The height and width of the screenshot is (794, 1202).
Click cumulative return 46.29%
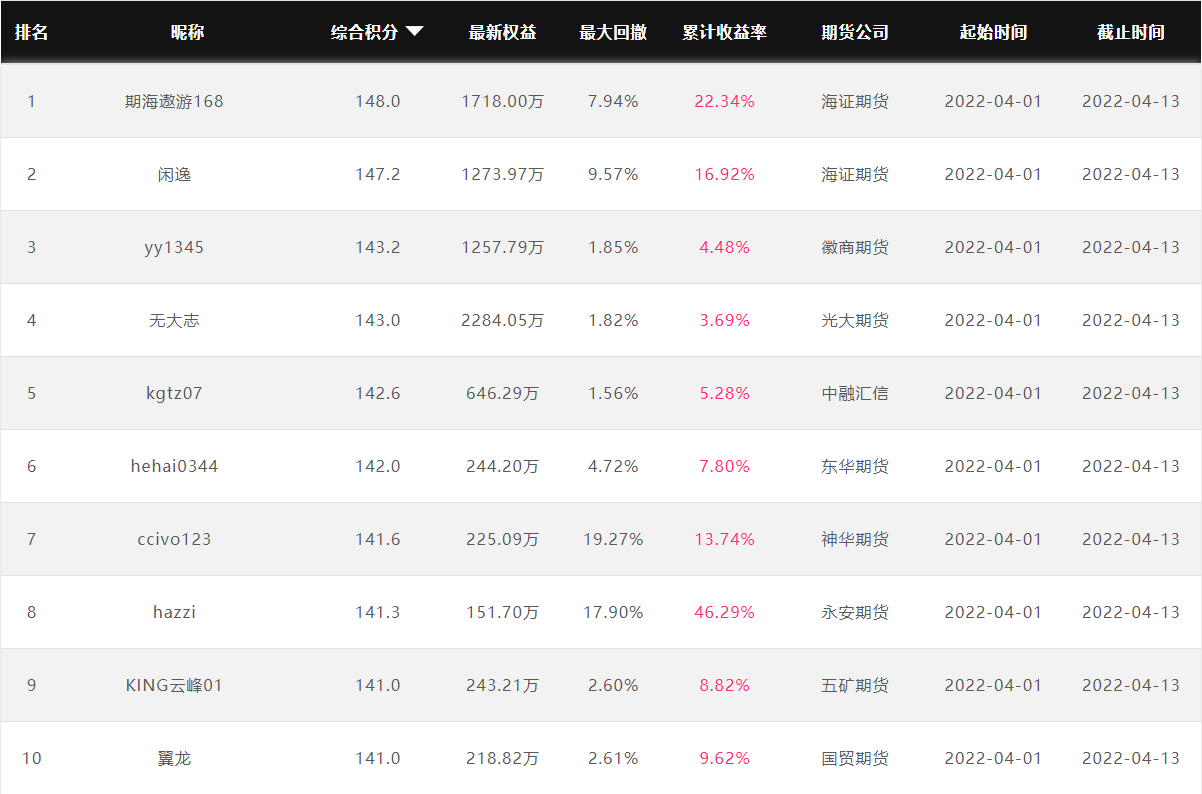[x=725, y=612]
